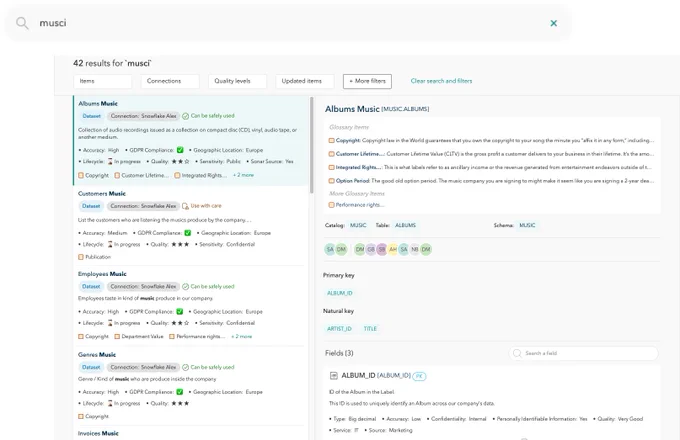
Task: Open the Albums Music result title
Action: pos(98,104)
